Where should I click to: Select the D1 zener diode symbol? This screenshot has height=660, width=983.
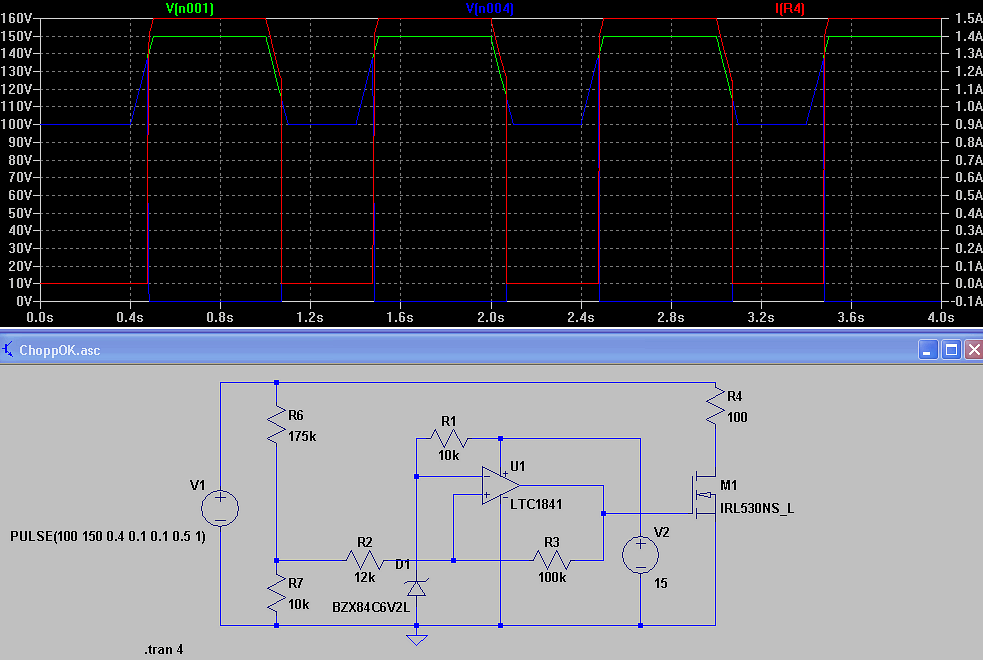point(416,588)
